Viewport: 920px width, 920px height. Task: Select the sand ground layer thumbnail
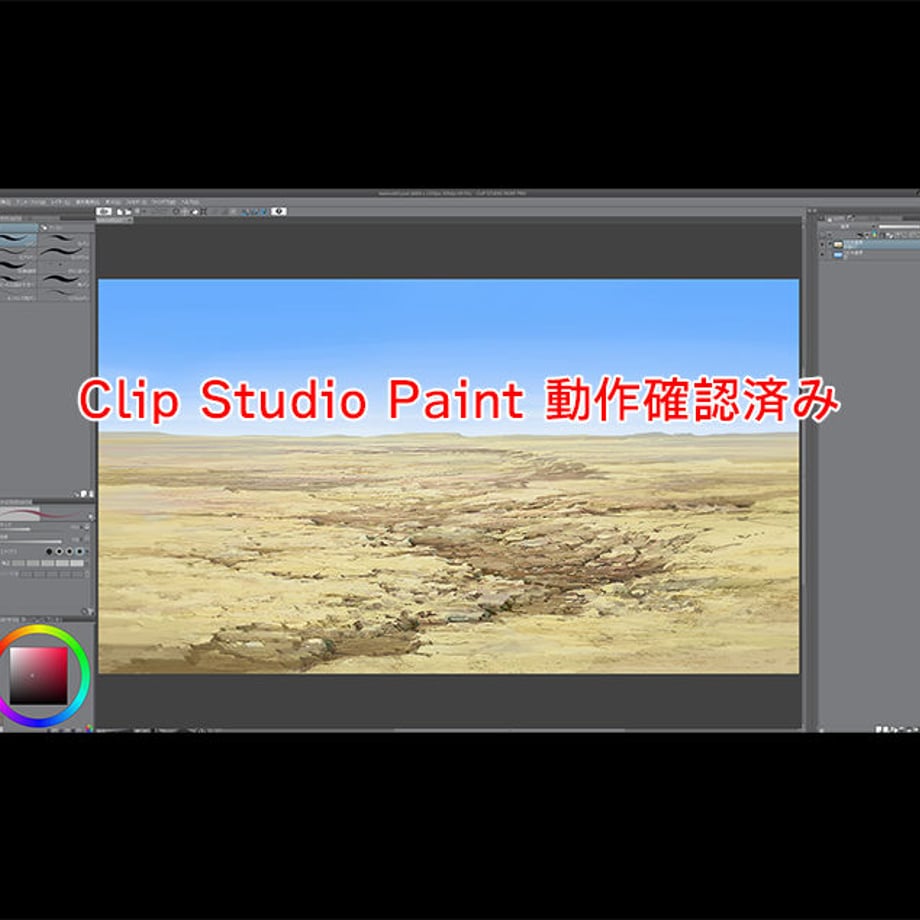tap(838, 244)
